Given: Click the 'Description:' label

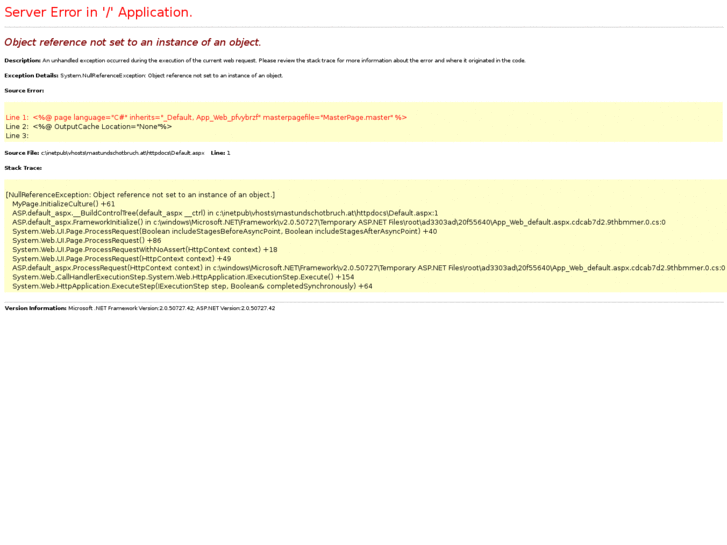Looking at the screenshot, I should pyautogui.click(x=23, y=60).
